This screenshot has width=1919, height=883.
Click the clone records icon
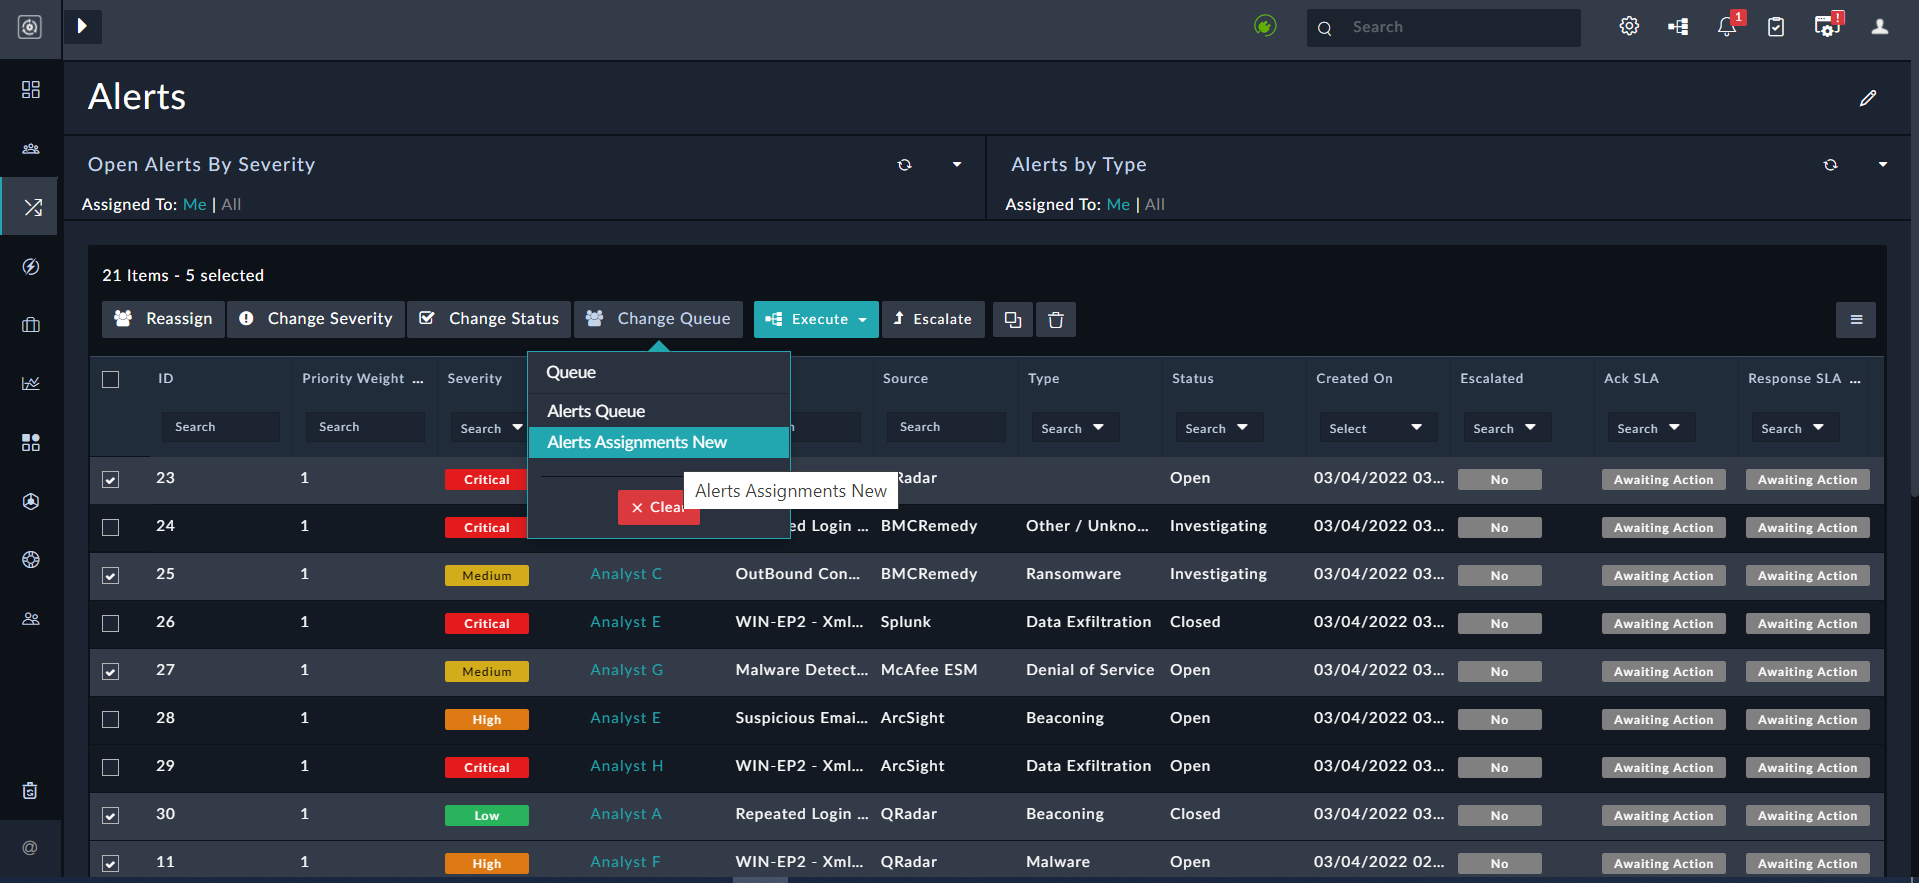[x=1012, y=320]
